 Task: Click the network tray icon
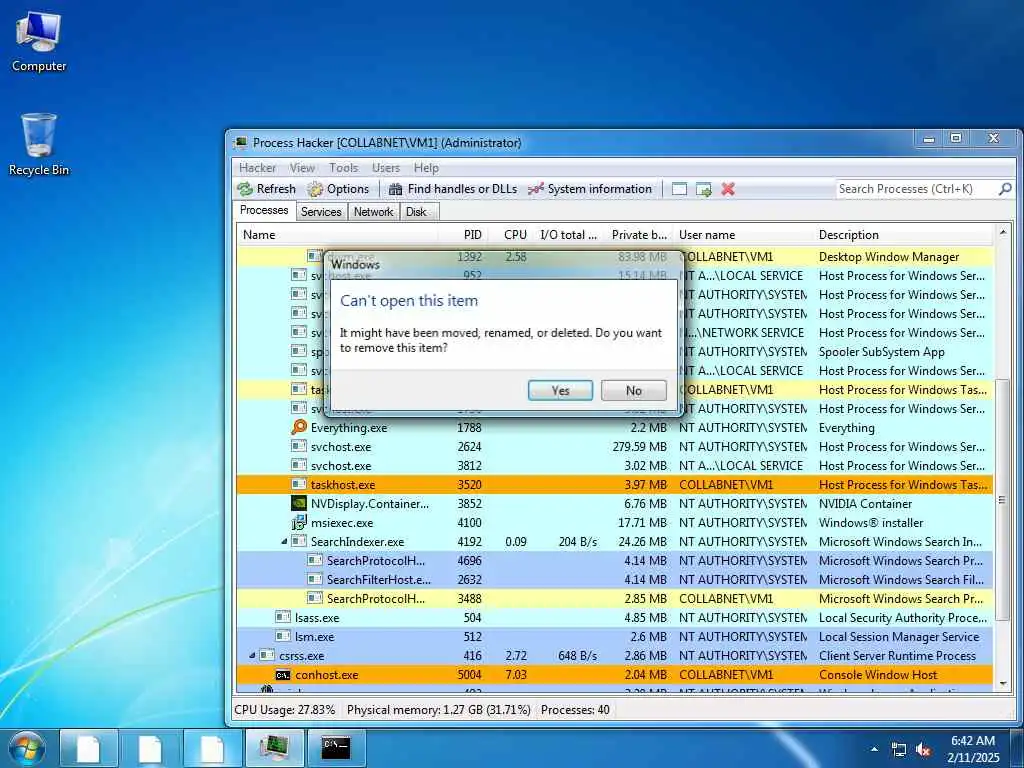point(899,750)
